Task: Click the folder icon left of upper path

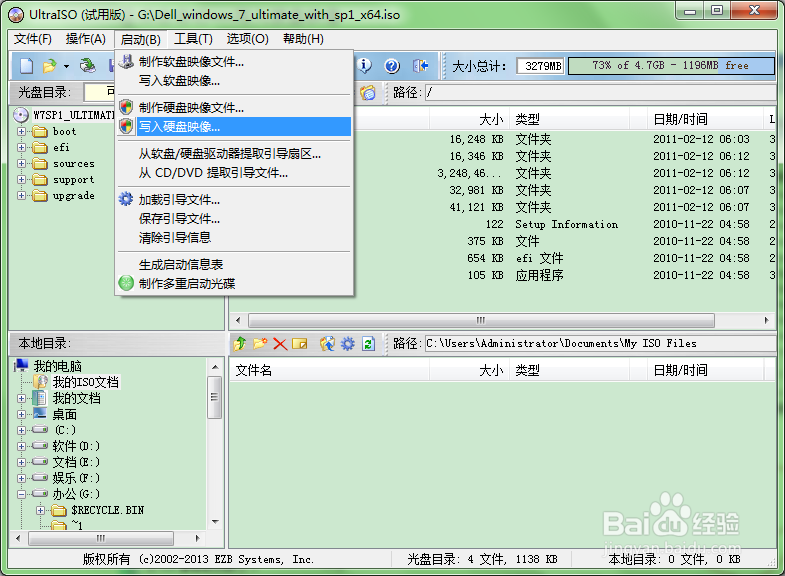Action: (367, 93)
